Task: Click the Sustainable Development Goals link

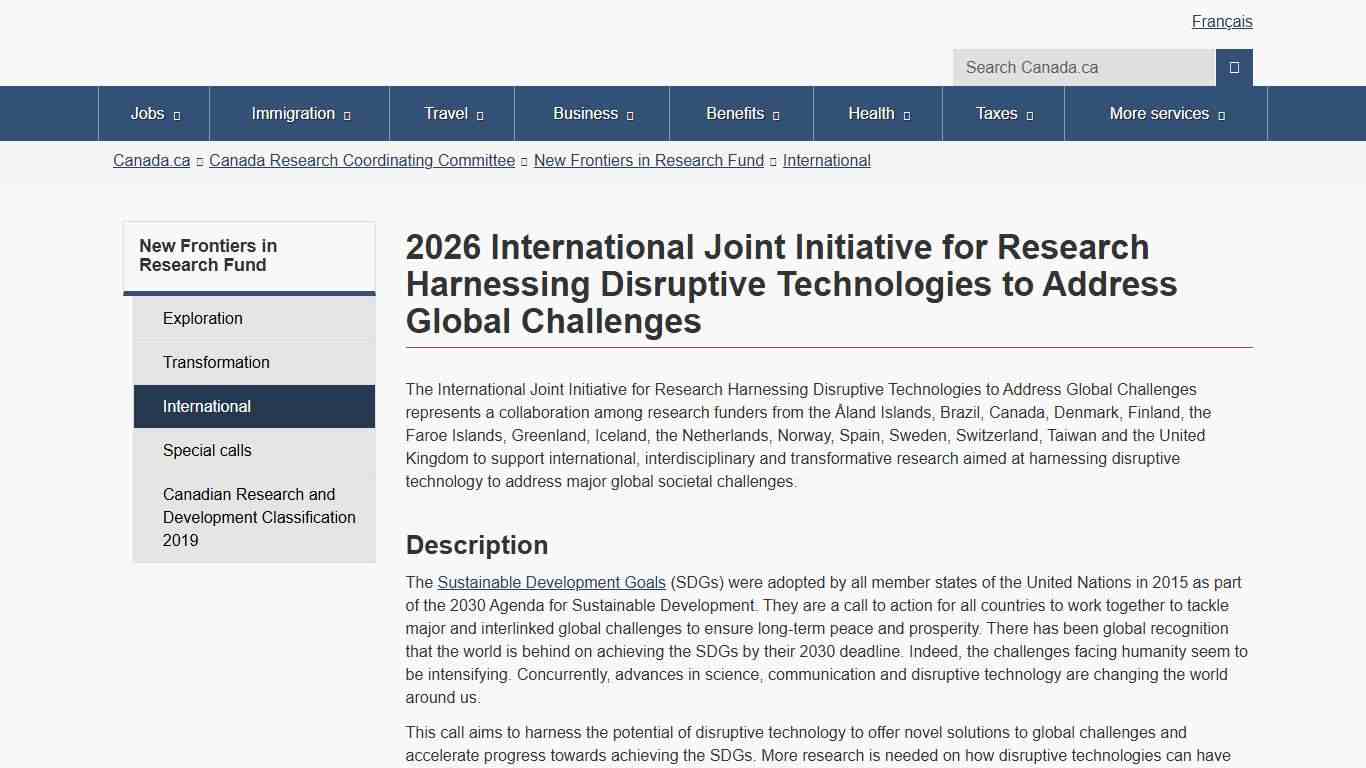Action: pyautogui.click(x=551, y=582)
